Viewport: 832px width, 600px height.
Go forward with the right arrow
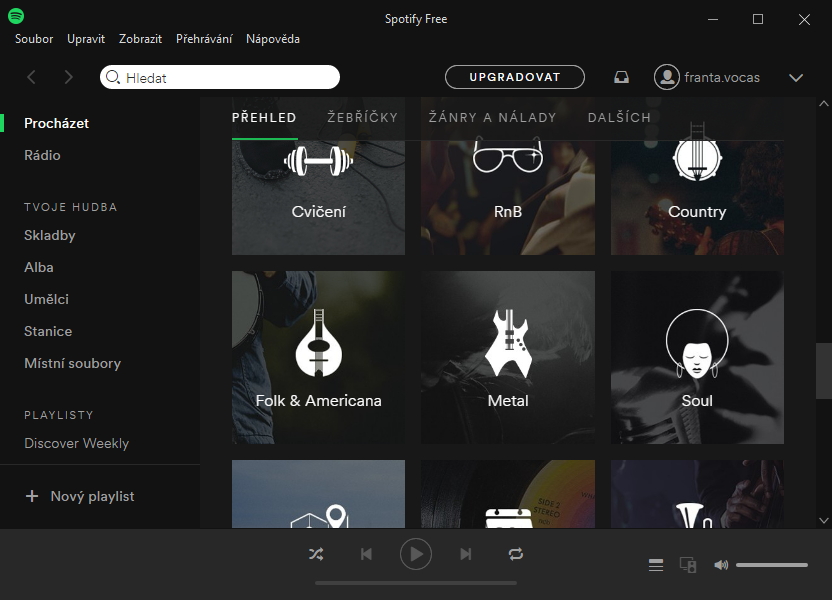point(68,77)
